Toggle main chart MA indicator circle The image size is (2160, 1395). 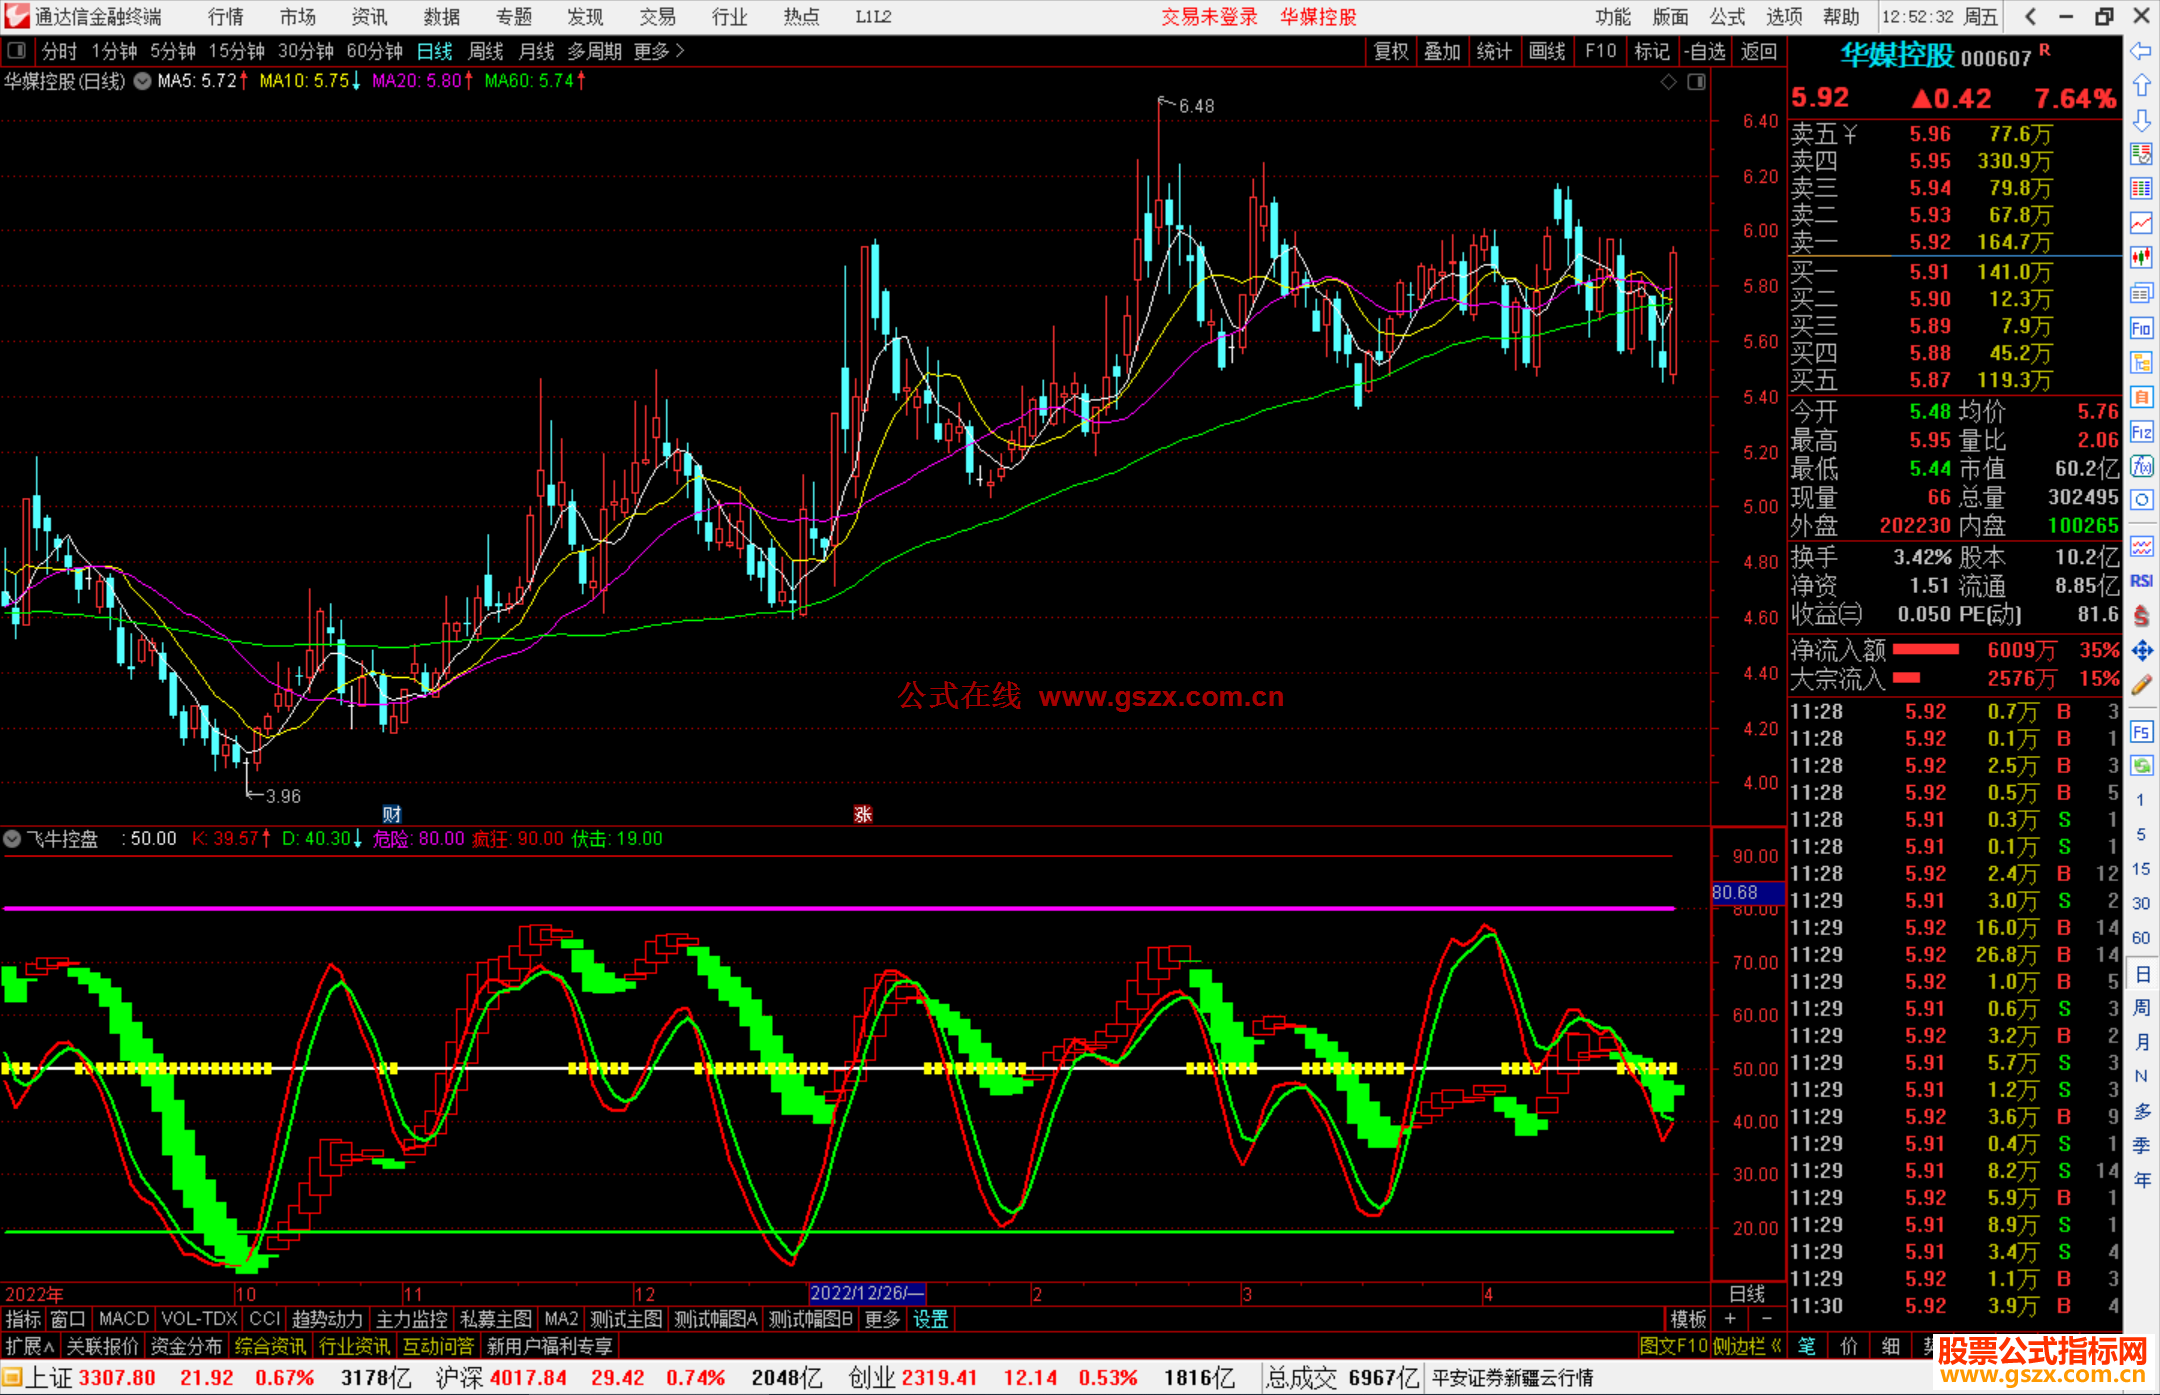click(x=142, y=81)
